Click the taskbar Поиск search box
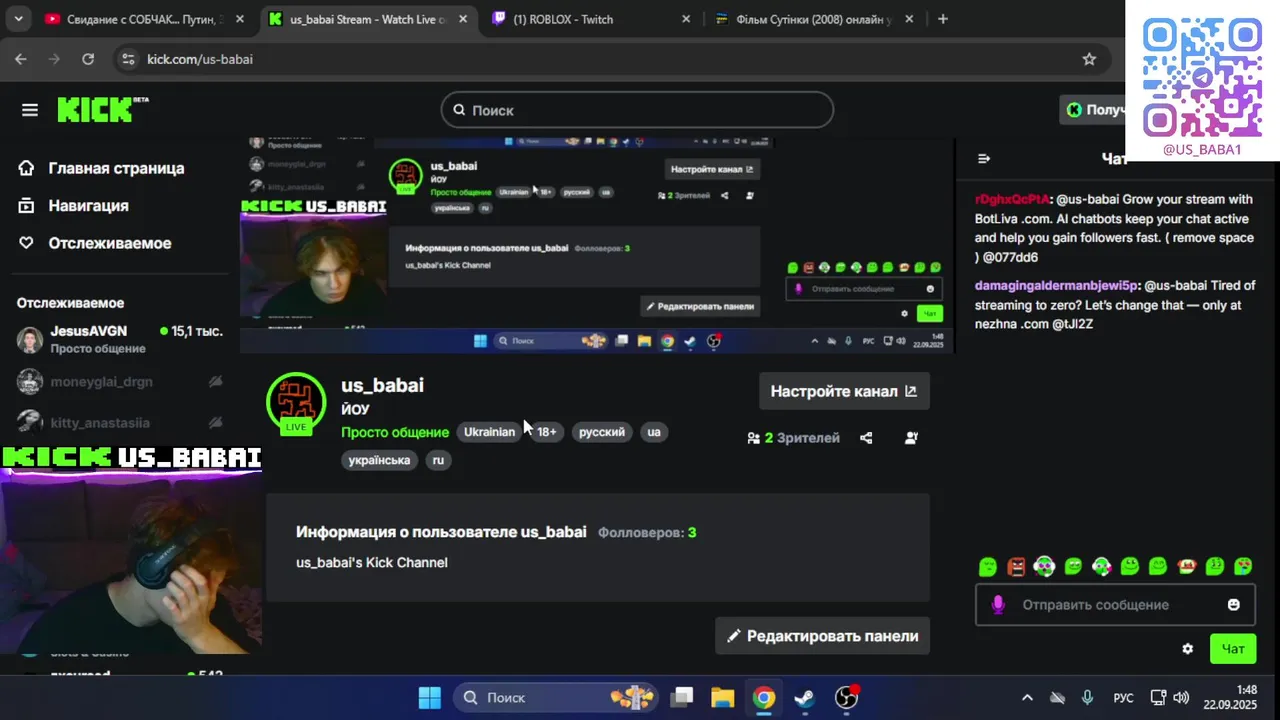 pos(556,697)
